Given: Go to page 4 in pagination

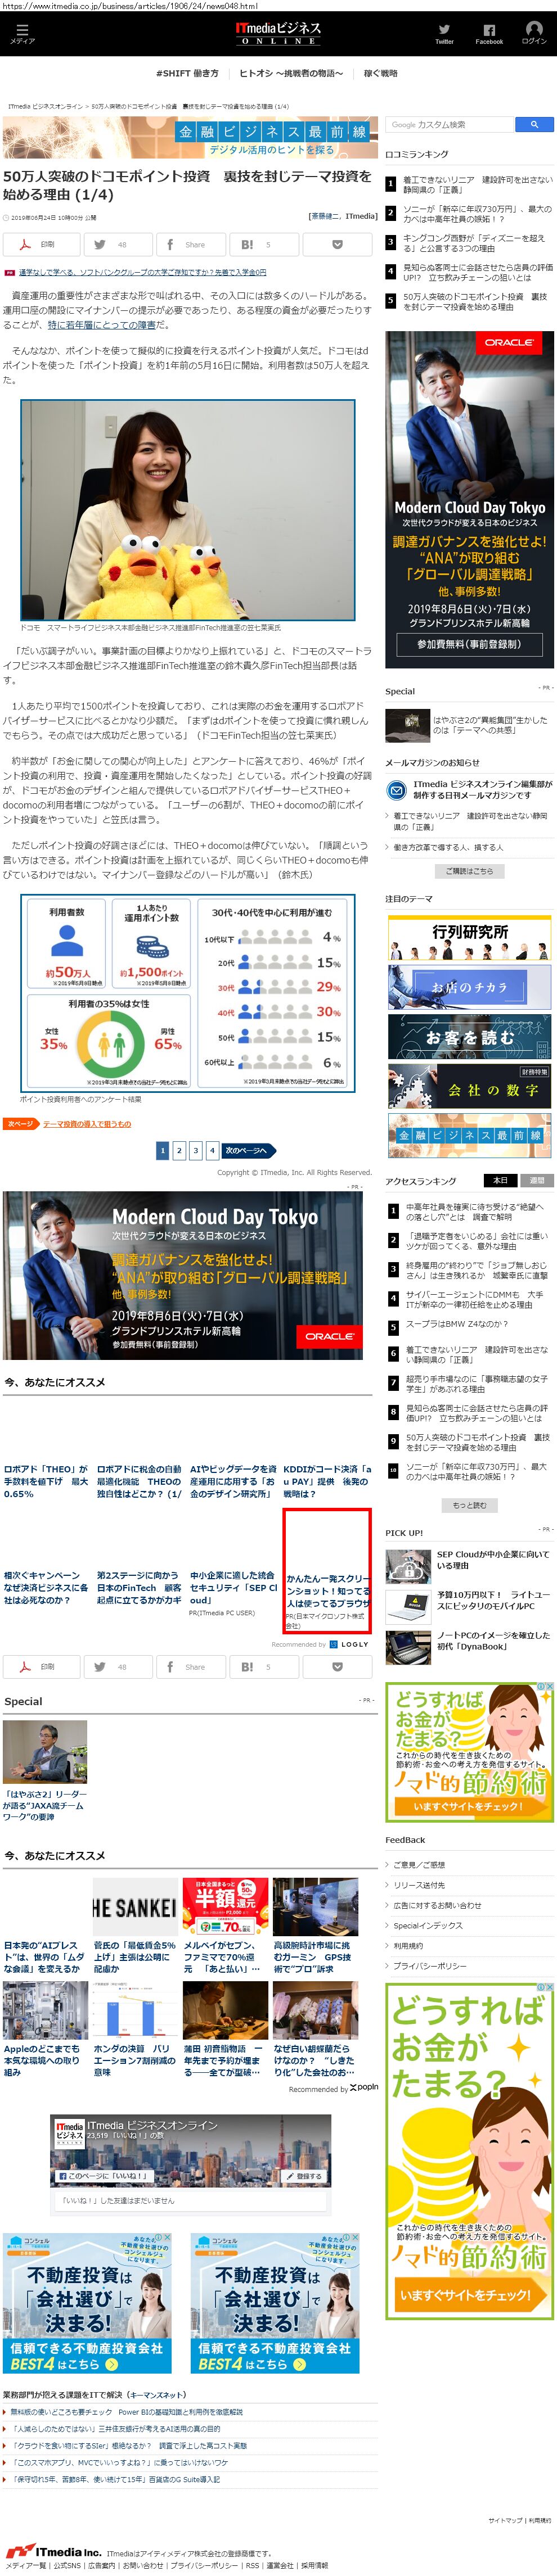Looking at the screenshot, I should tap(211, 1150).
